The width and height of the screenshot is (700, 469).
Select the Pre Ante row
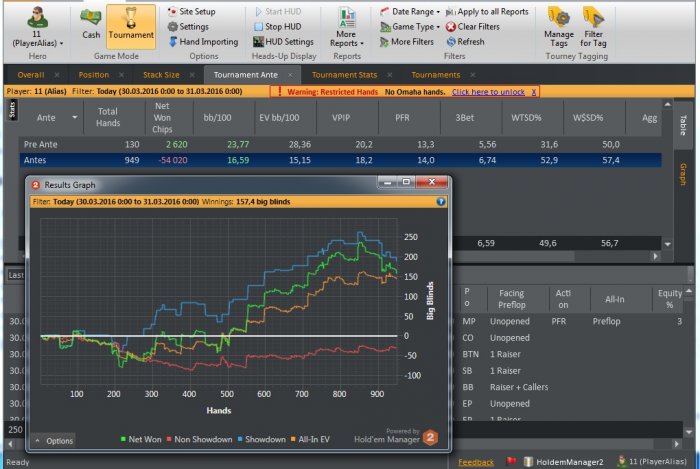coord(340,145)
